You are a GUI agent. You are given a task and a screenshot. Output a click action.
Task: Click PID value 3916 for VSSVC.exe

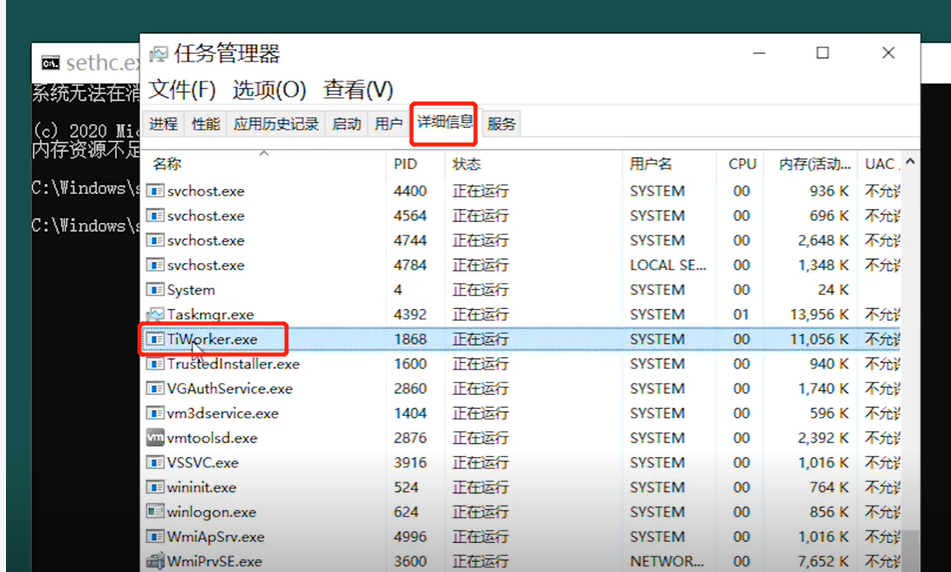point(411,463)
